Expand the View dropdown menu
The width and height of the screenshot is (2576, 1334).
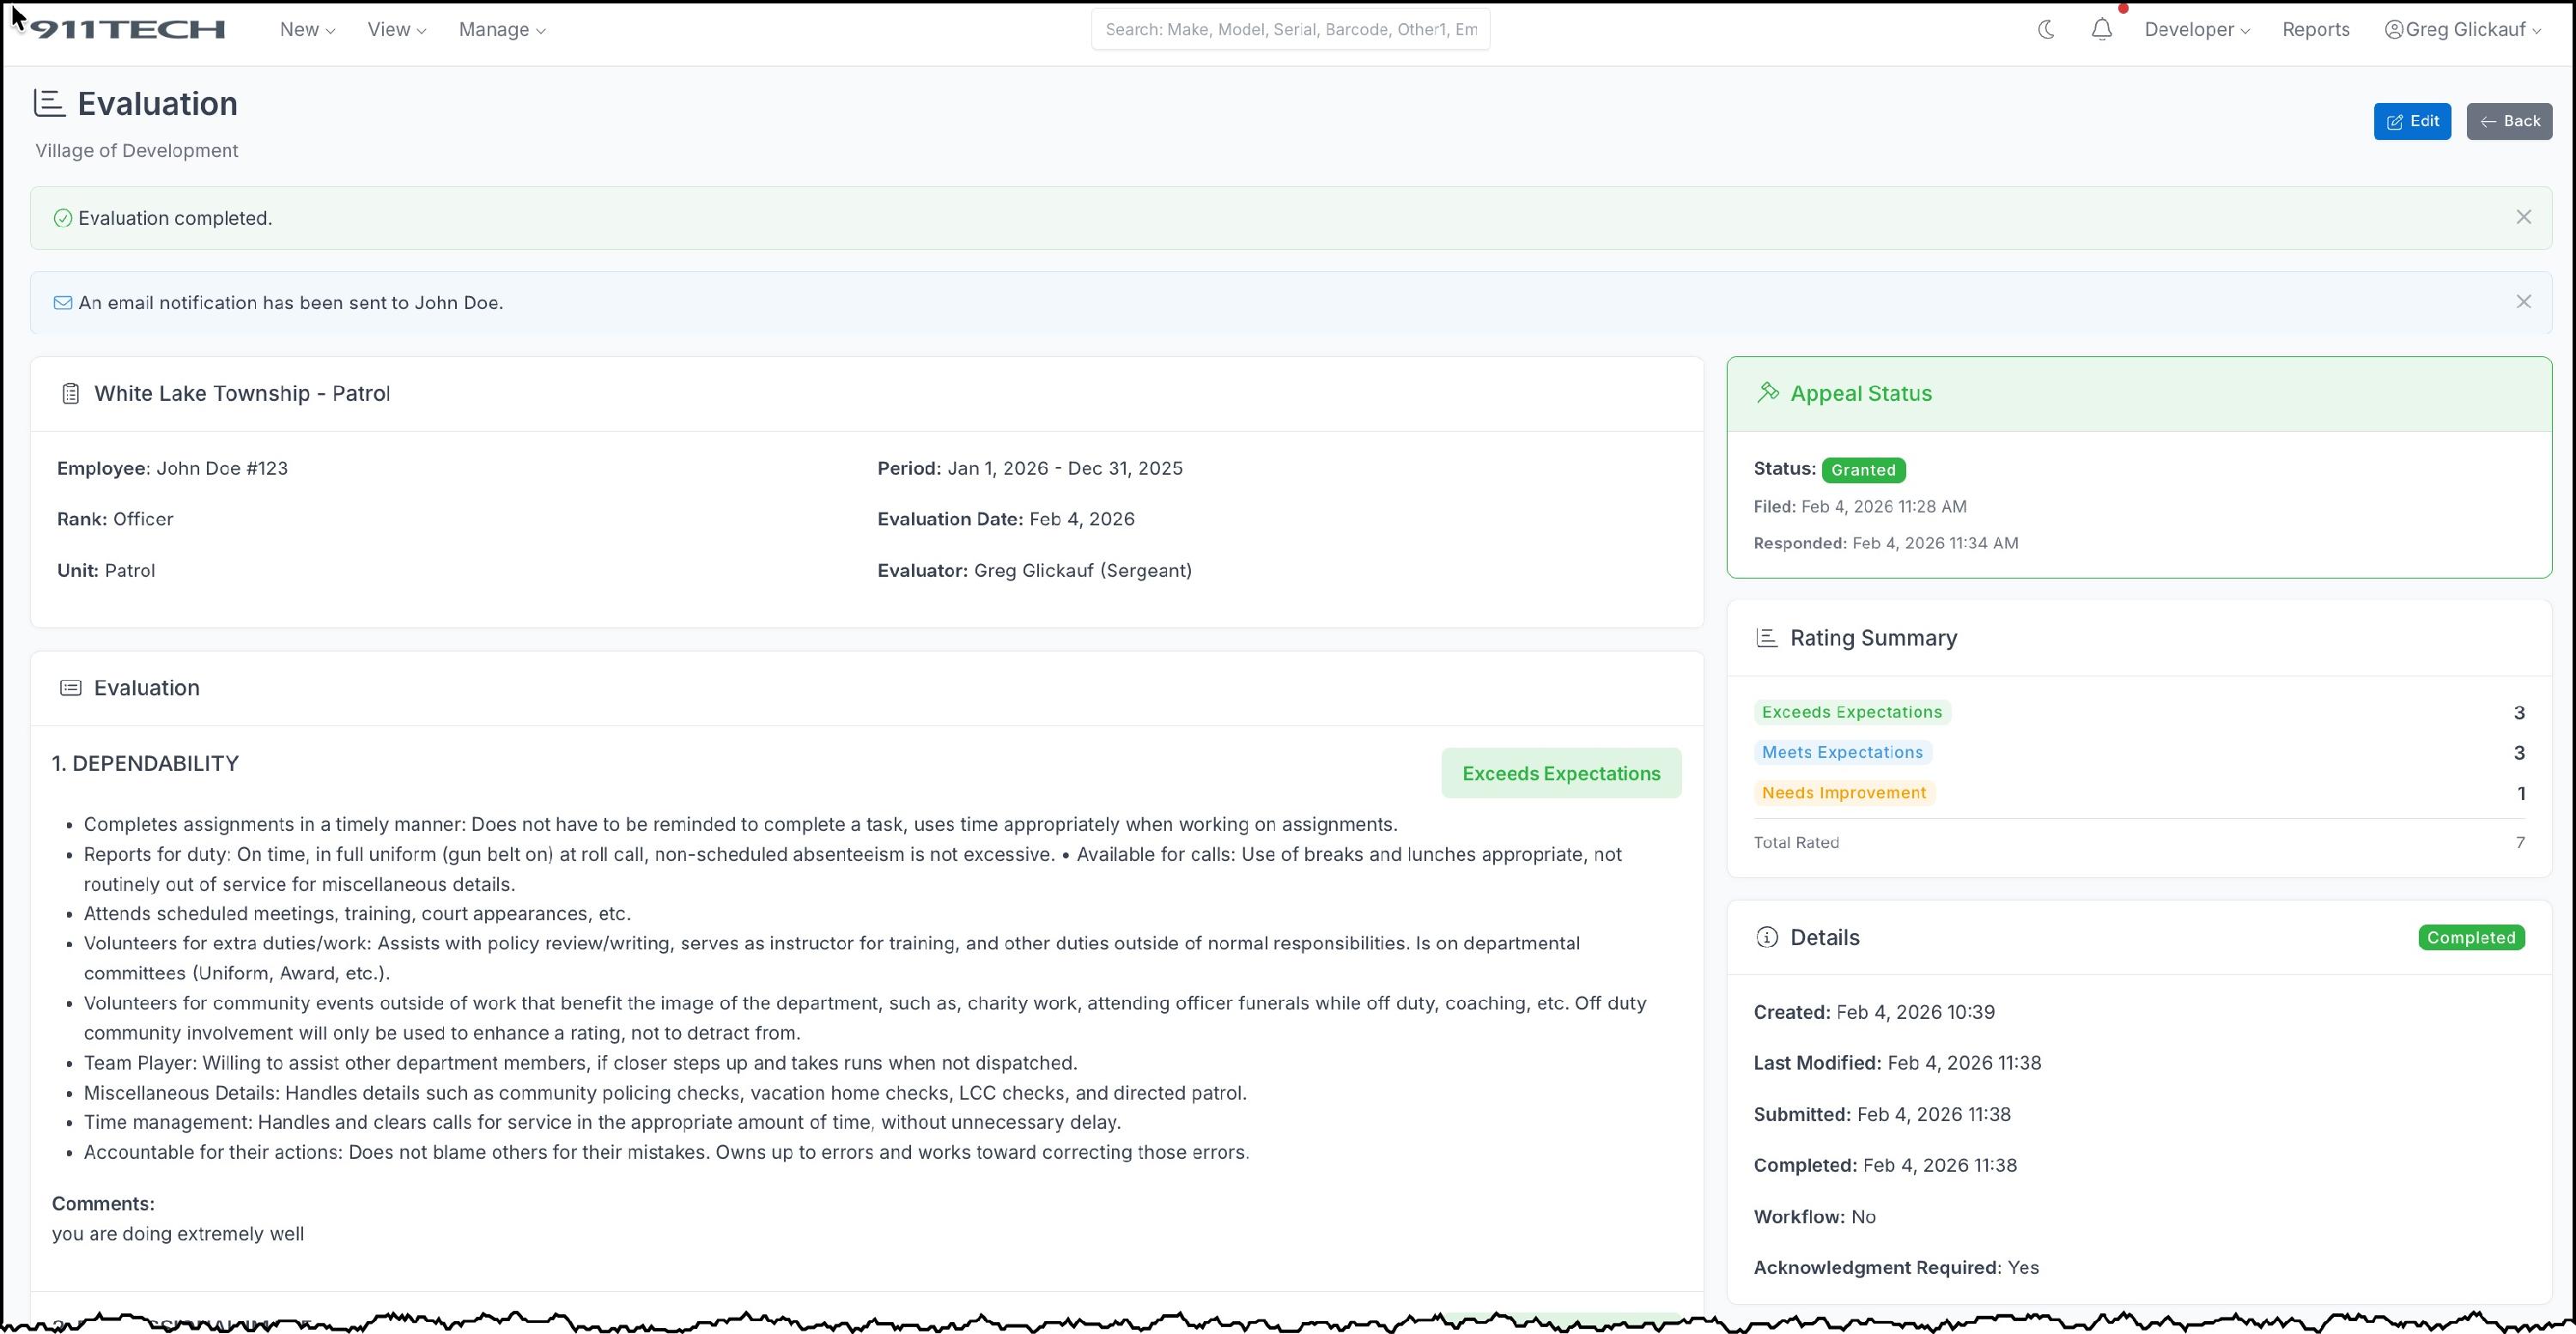point(396,30)
